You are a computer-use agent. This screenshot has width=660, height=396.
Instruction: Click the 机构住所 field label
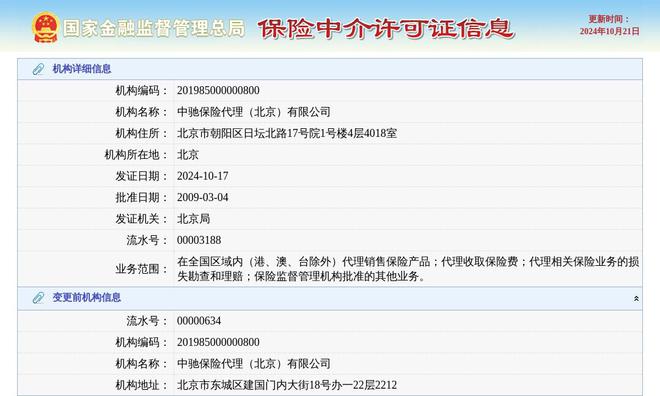click(141, 133)
